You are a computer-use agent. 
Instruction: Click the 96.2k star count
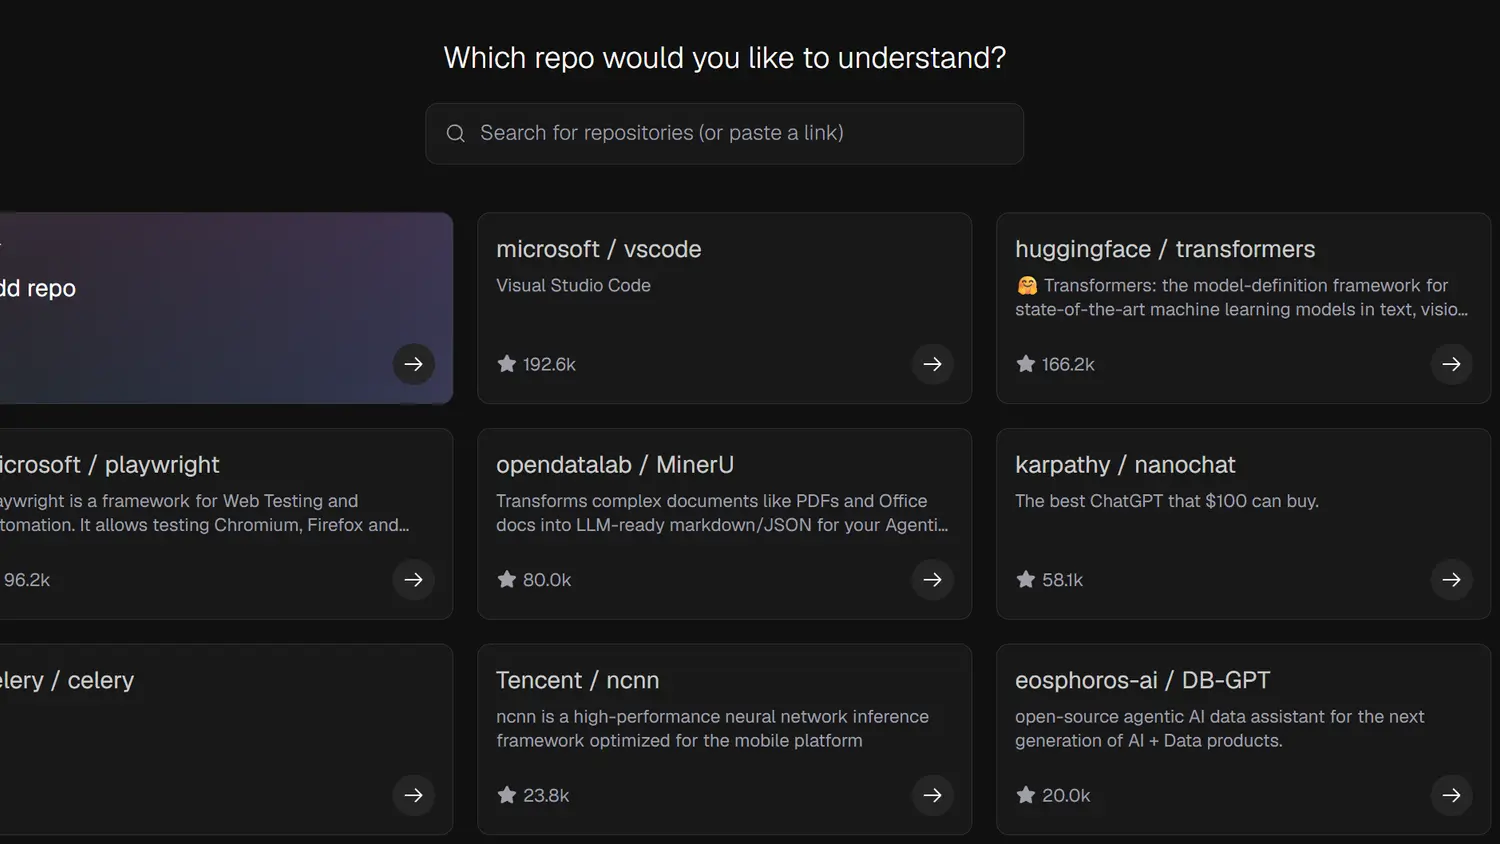27,580
